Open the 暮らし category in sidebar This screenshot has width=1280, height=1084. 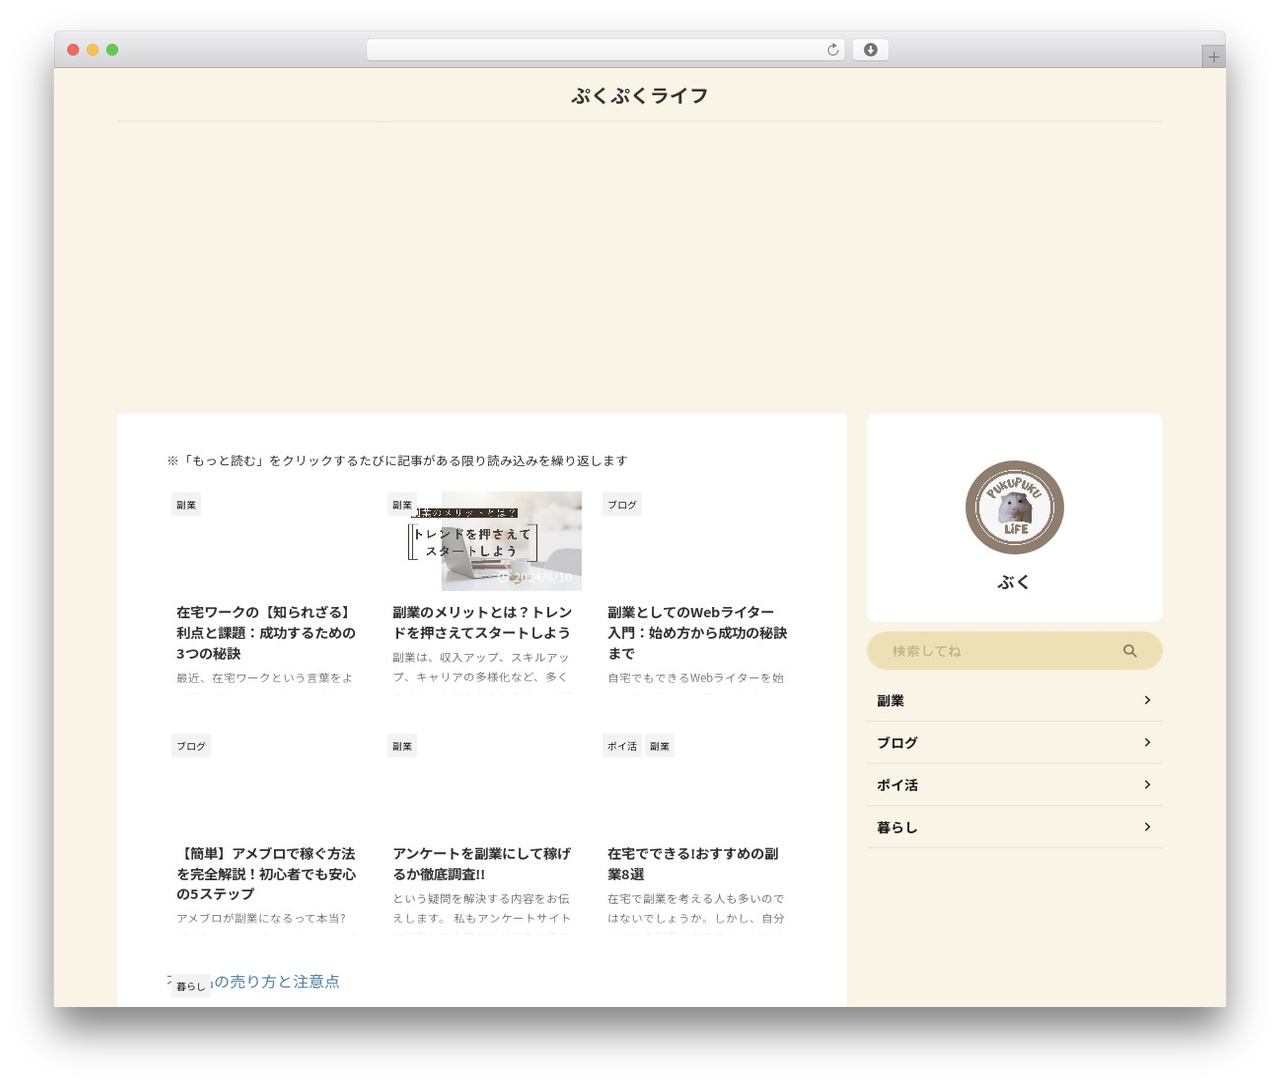pos(1014,827)
